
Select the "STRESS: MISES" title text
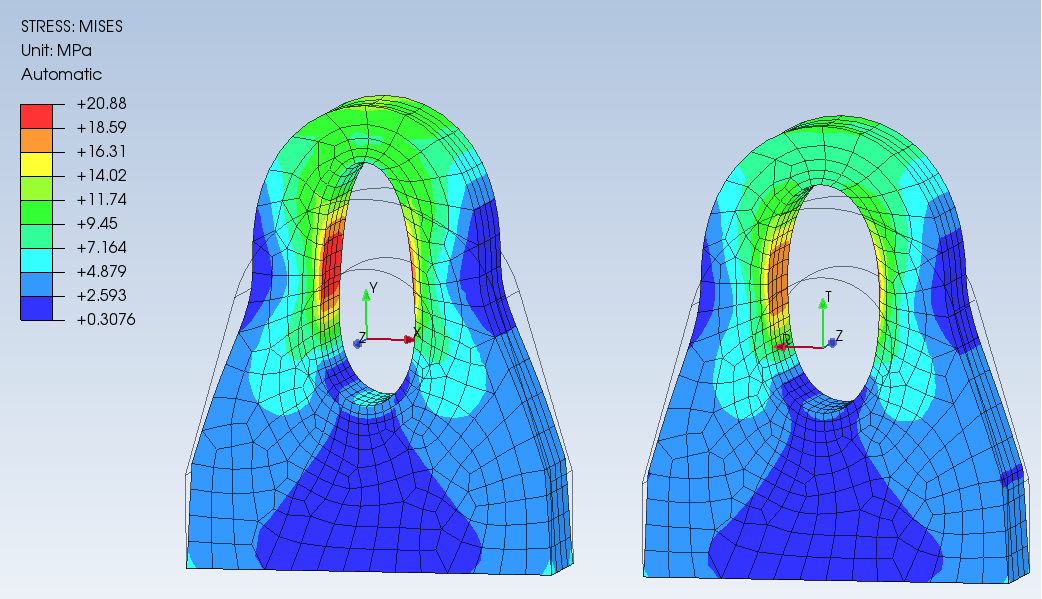tap(72, 27)
